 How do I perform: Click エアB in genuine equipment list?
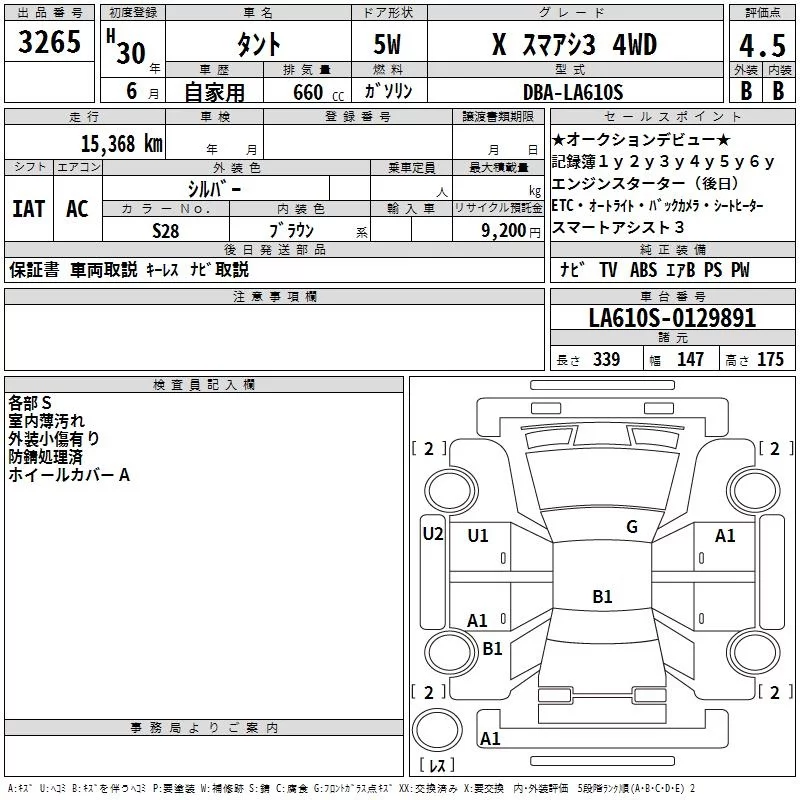[681, 269]
